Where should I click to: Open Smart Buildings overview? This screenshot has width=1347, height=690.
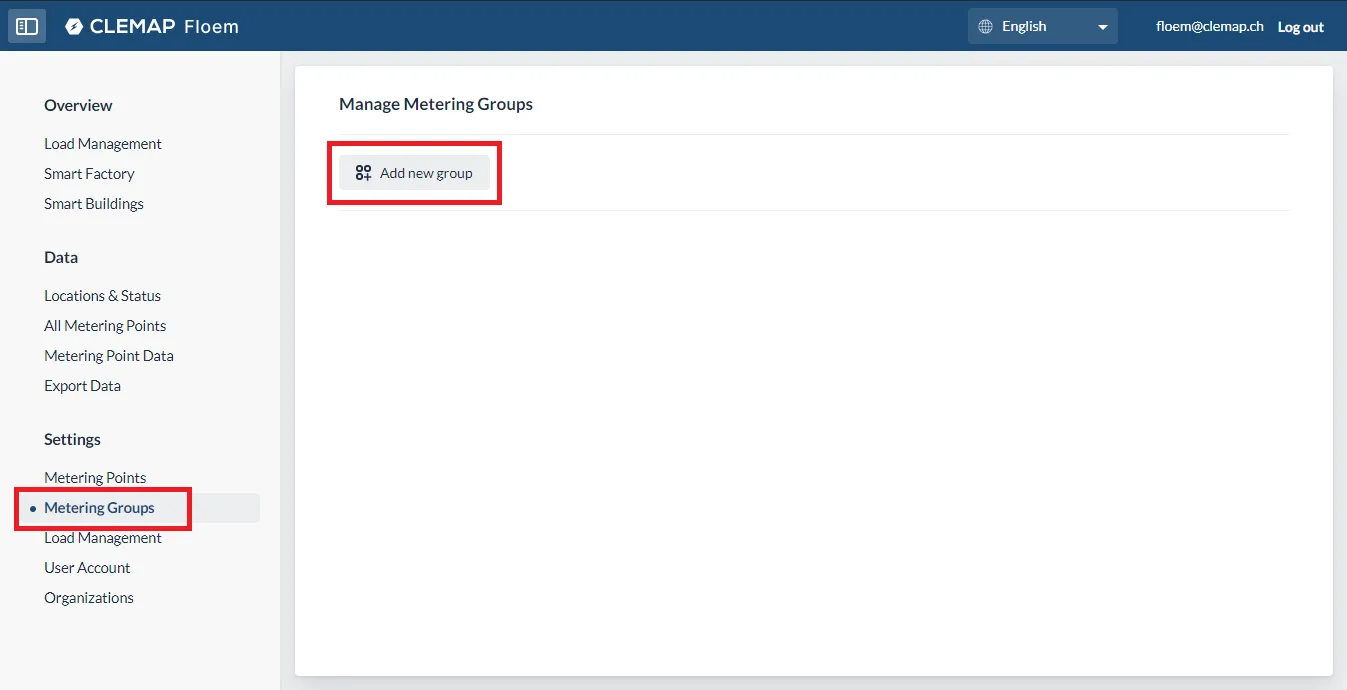point(94,204)
